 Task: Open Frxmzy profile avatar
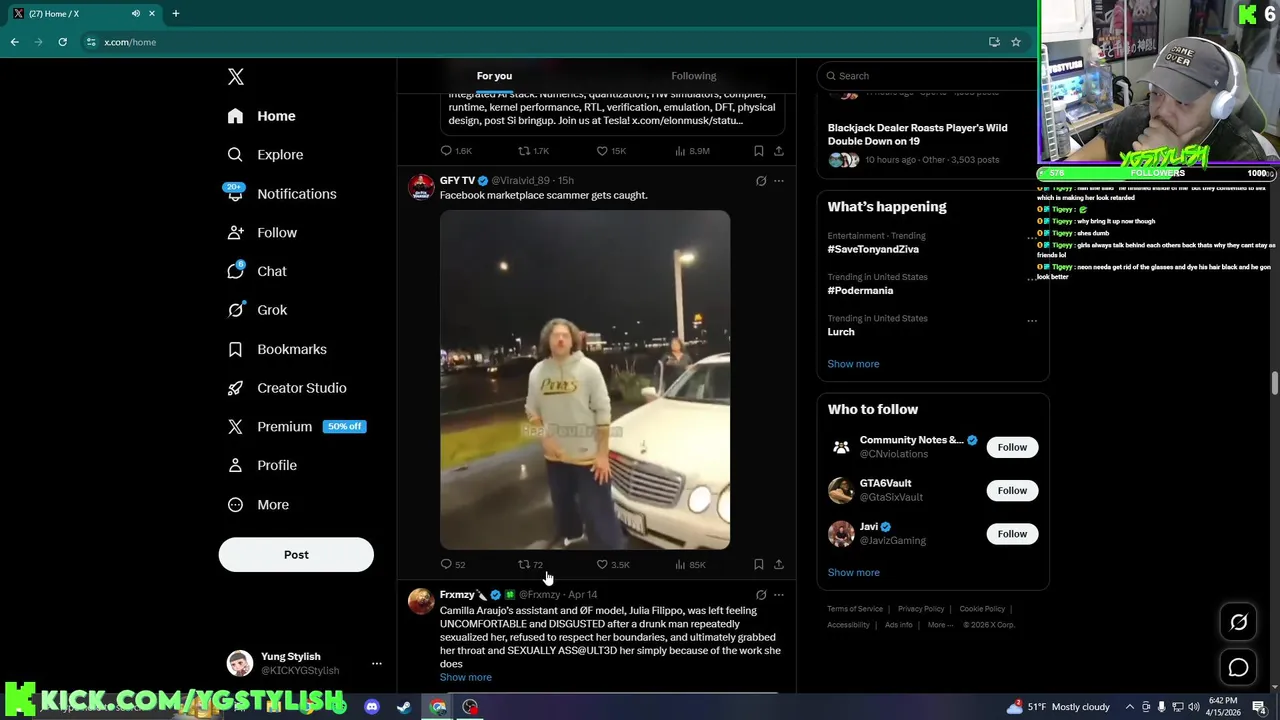point(421,601)
